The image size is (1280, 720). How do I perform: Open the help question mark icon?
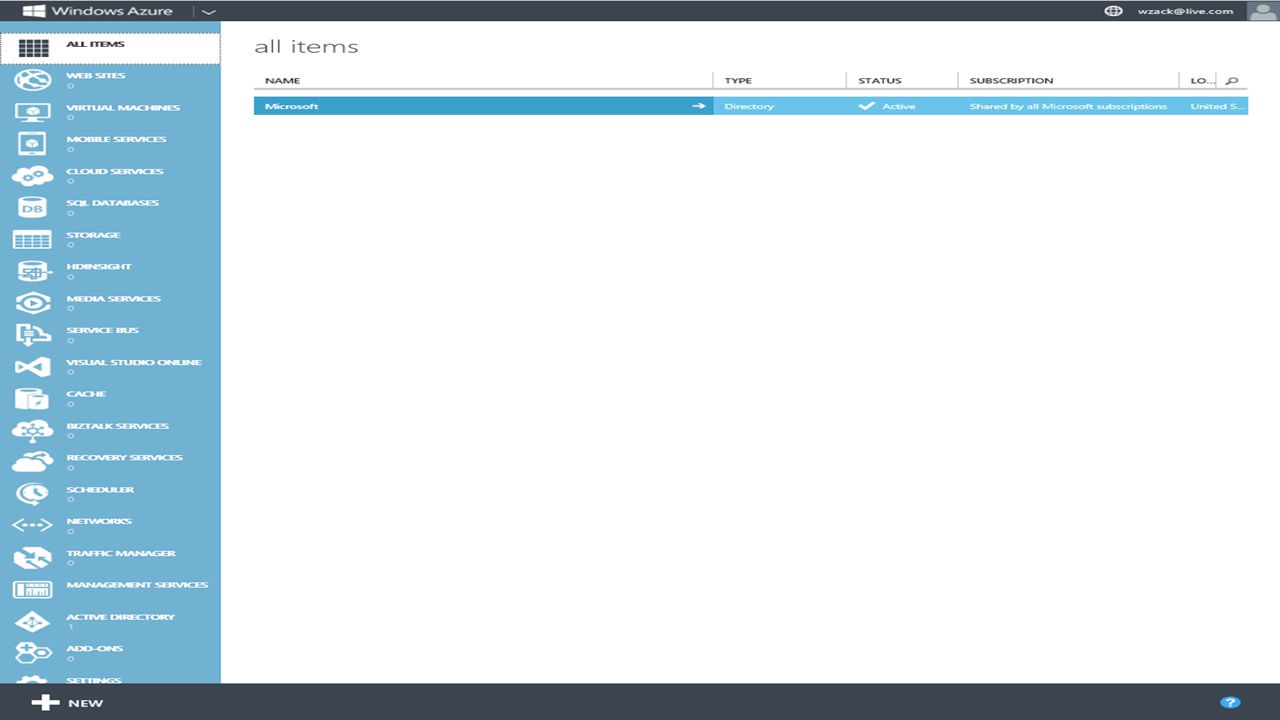point(1231,703)
